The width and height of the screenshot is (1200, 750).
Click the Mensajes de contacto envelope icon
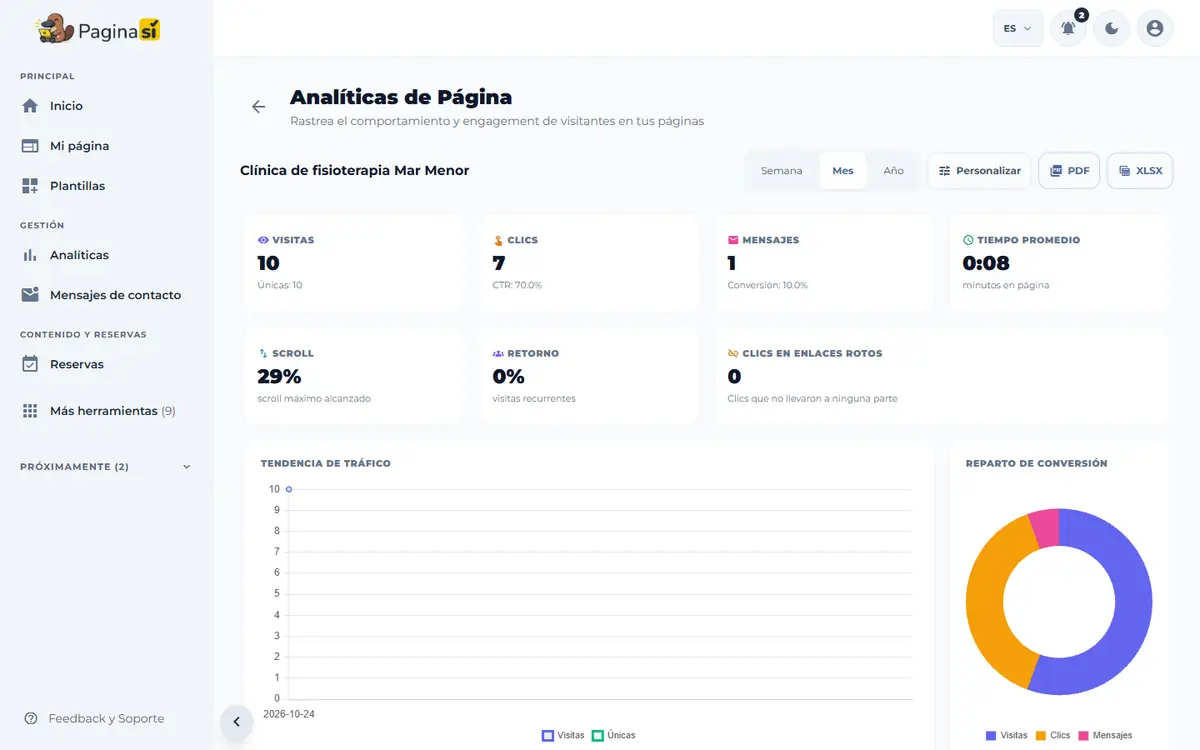click(30, 295)
